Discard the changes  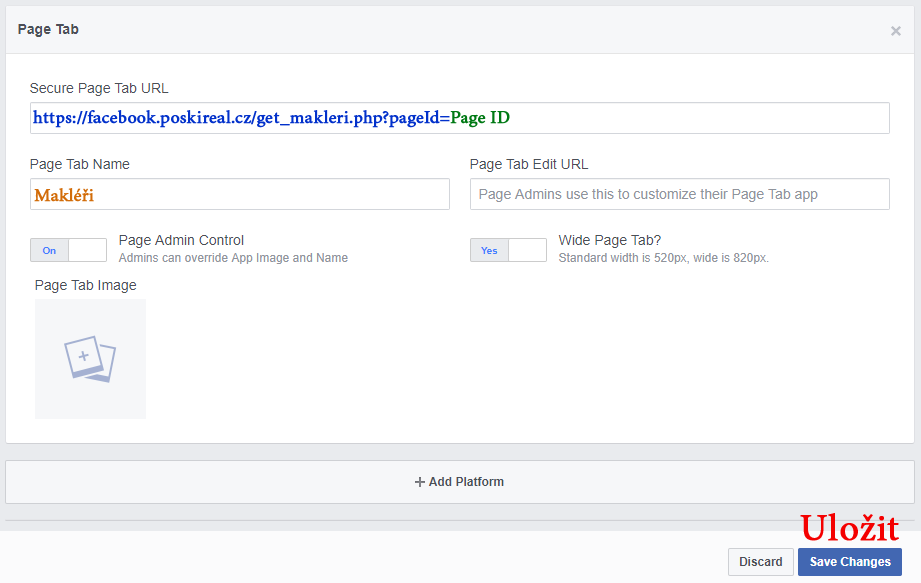(x=761, y=562)
